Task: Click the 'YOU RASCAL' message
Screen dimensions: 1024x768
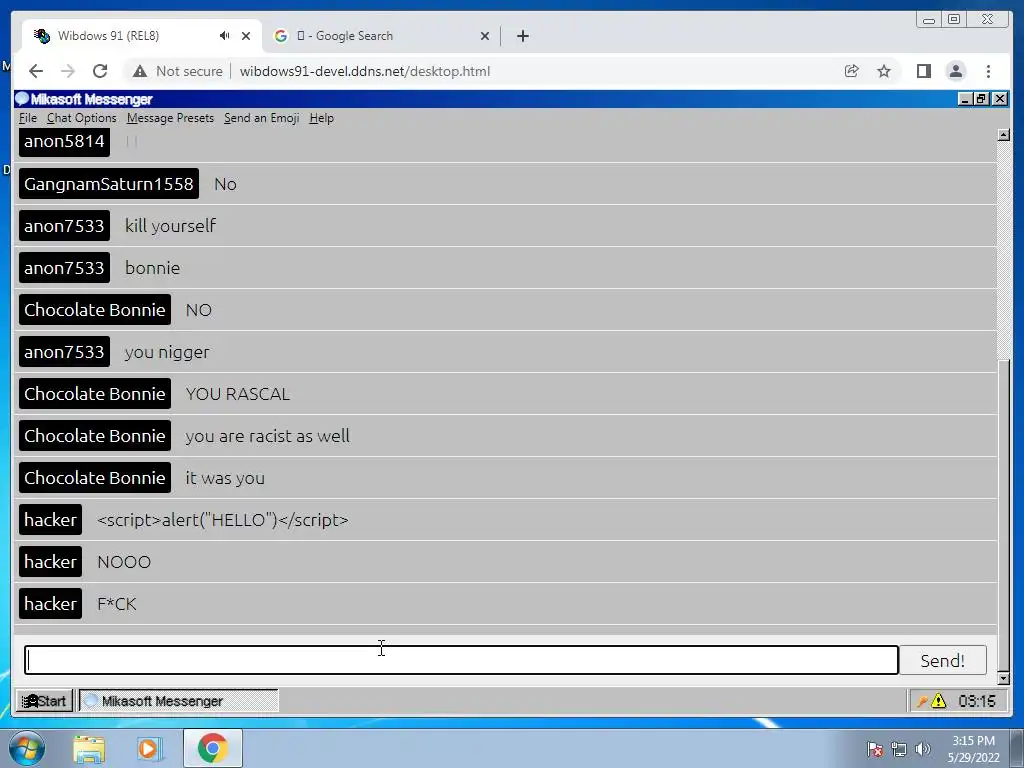Action: pos(238,394)
